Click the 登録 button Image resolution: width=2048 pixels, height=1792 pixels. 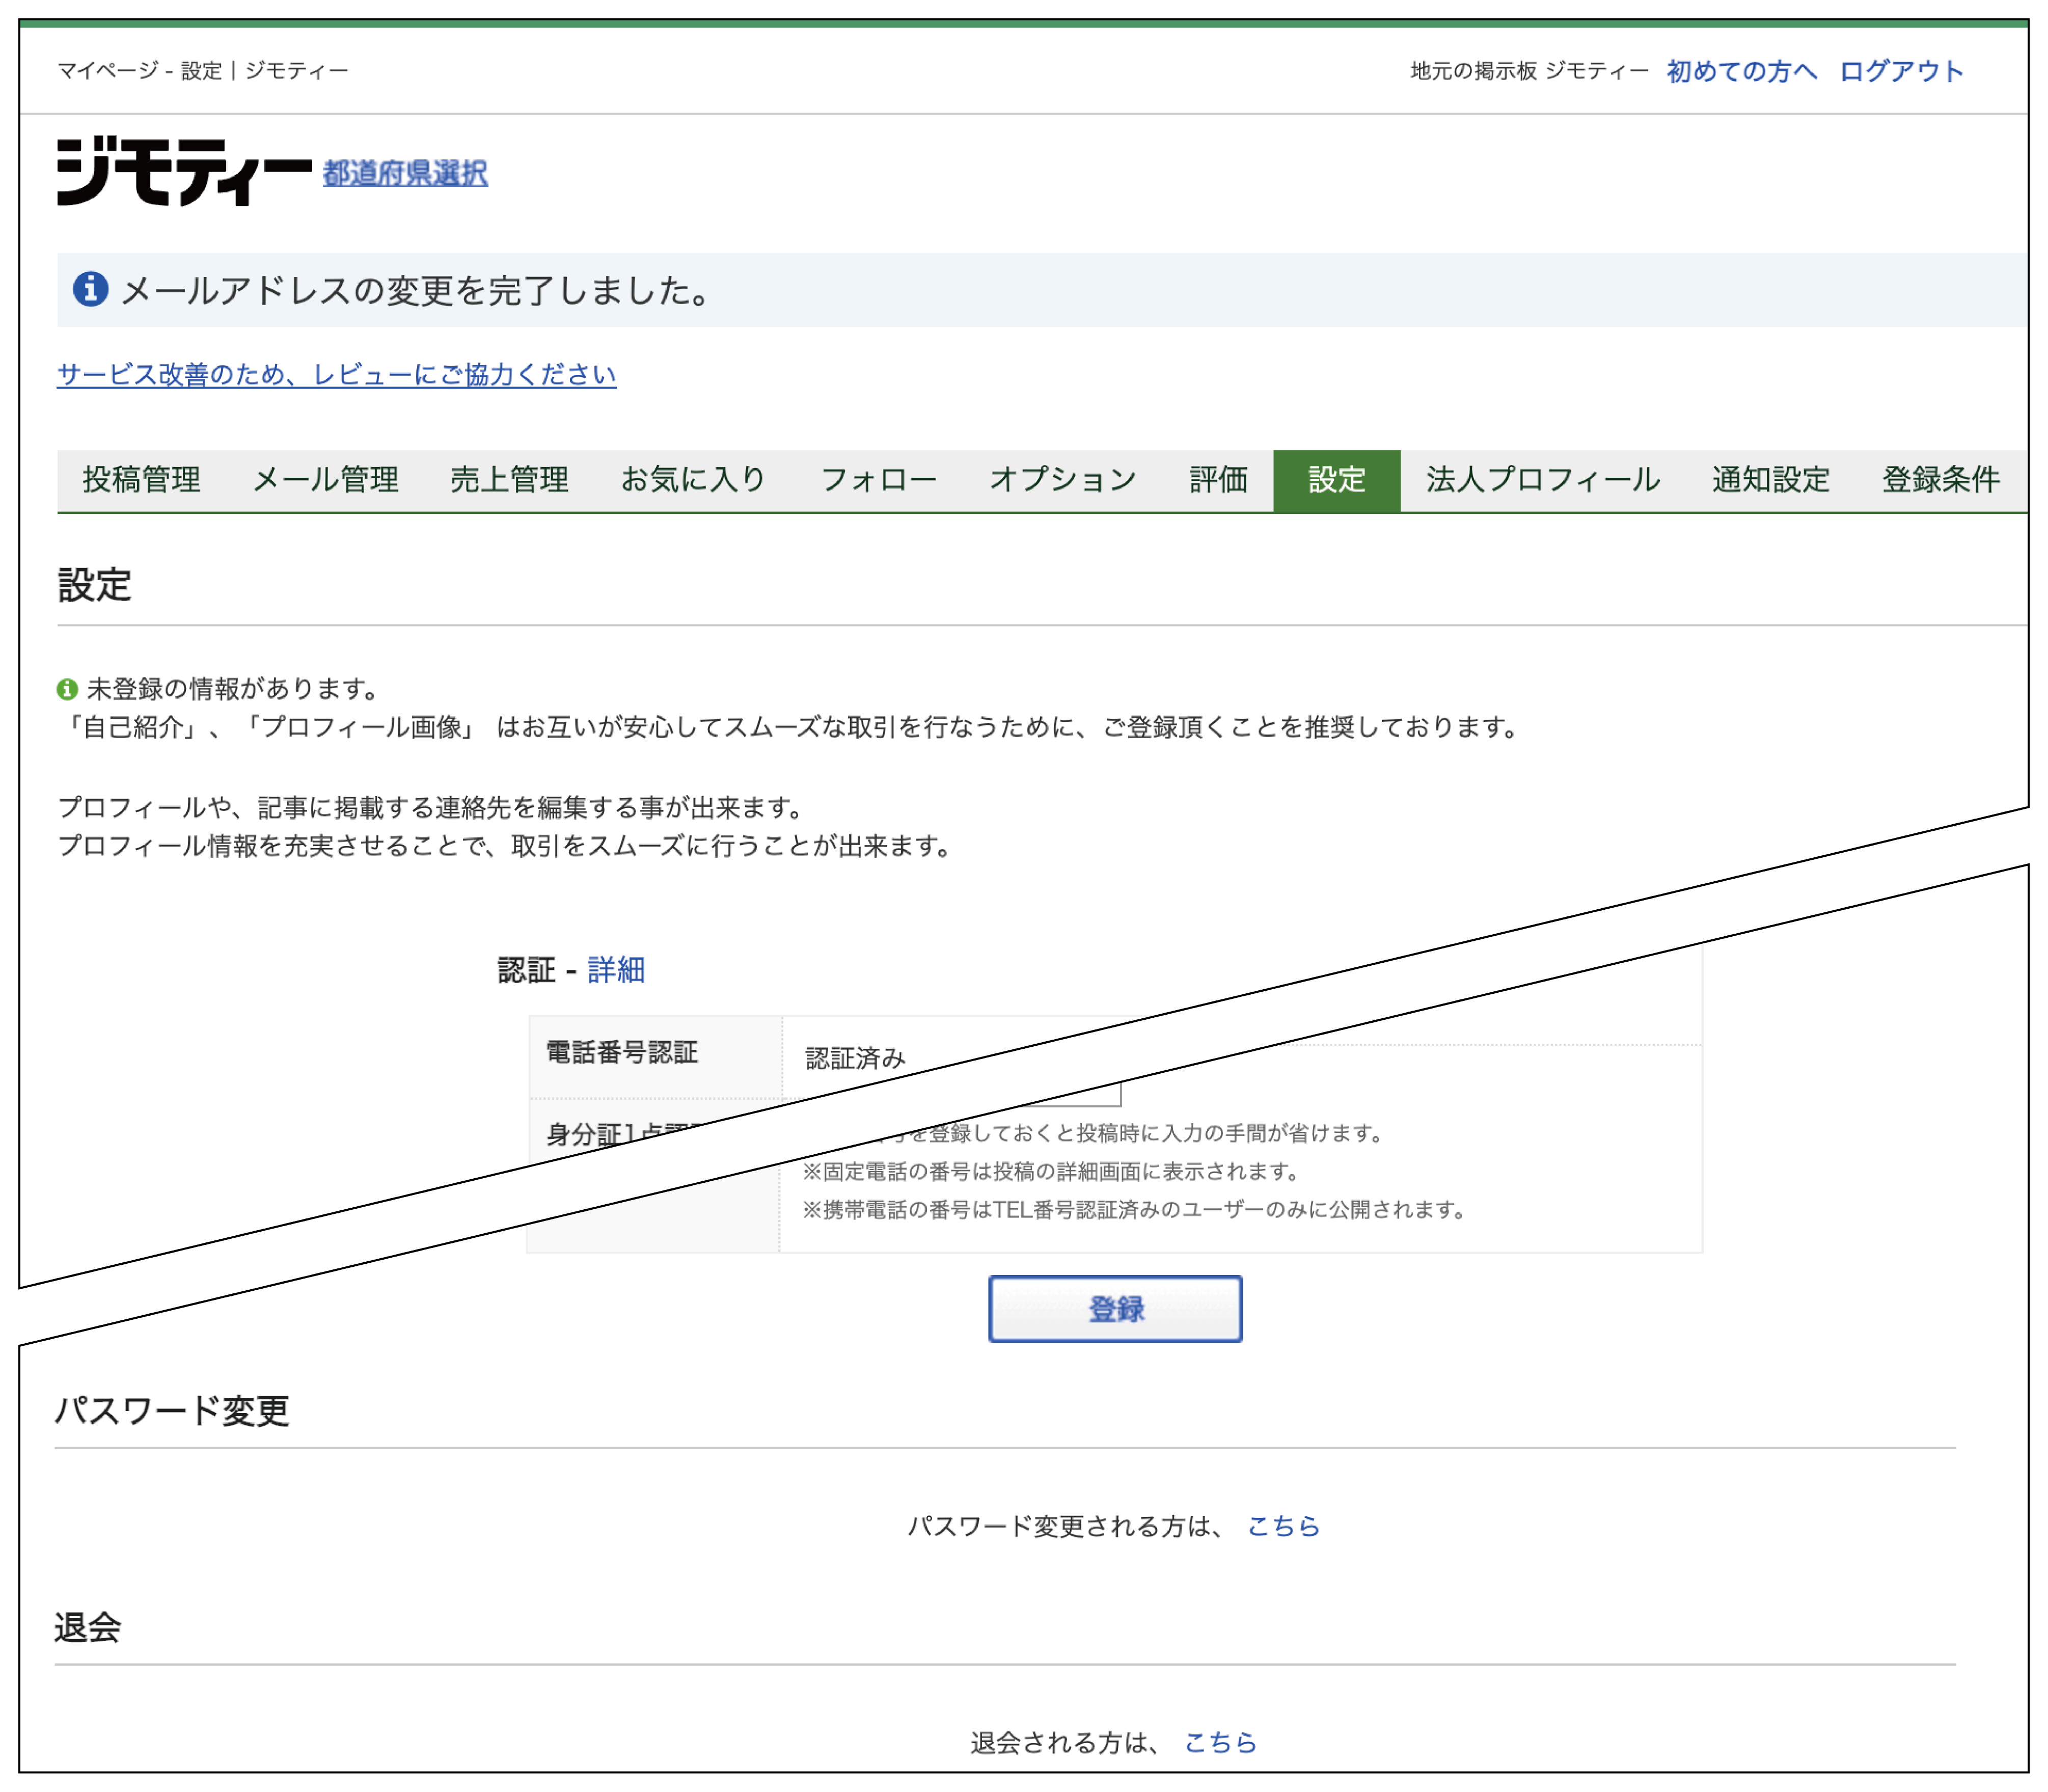[1115, 1308]
